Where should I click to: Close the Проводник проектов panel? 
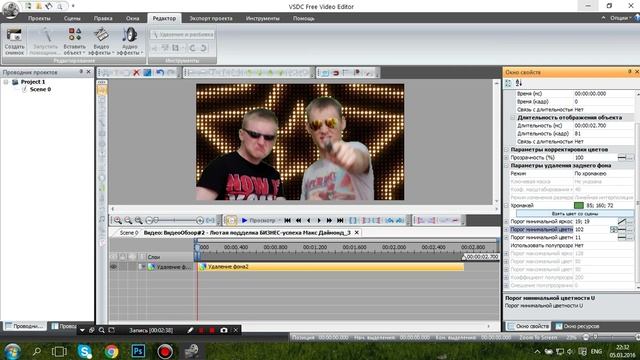click(x=89, y=72)
